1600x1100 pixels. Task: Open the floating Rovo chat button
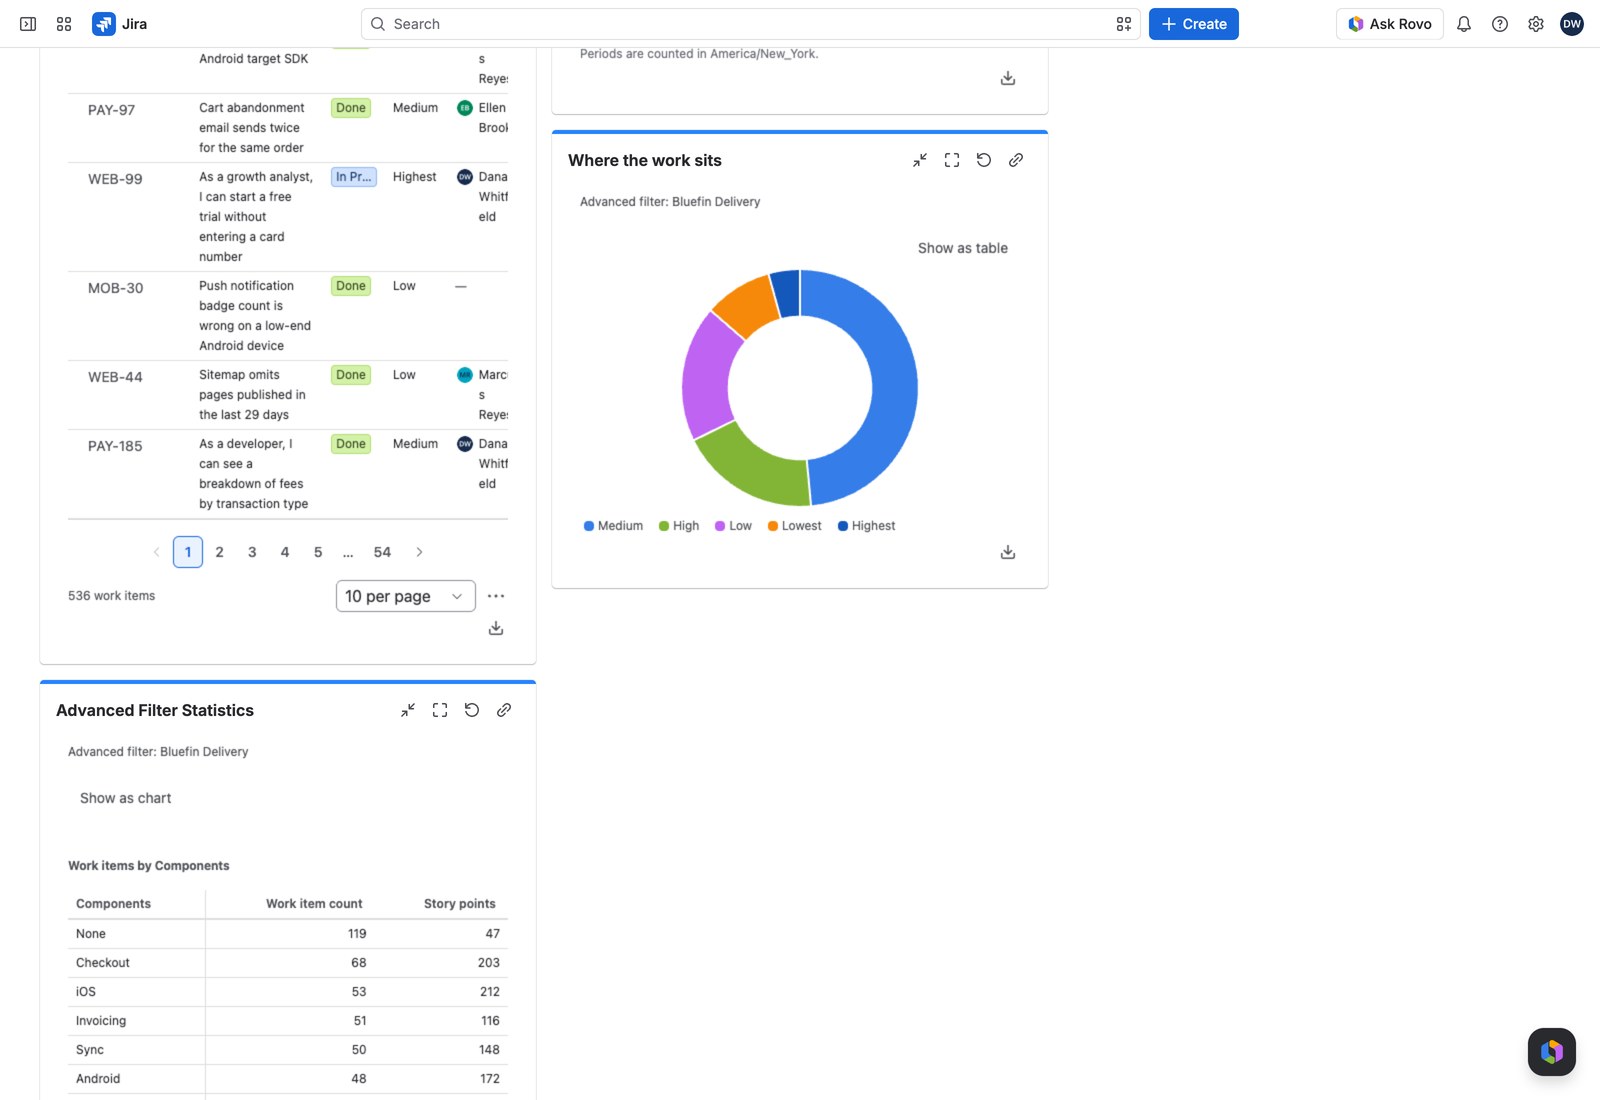point(1552,1052)
